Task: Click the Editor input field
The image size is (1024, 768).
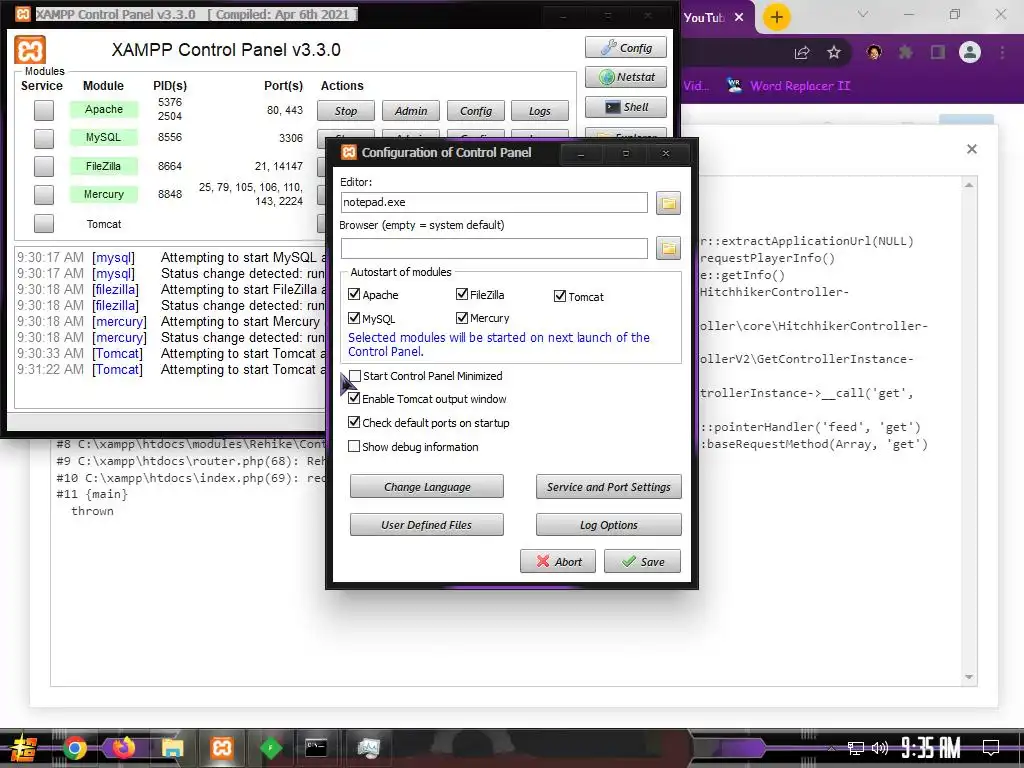Action: pyautogui.click(x=494, y=202)
